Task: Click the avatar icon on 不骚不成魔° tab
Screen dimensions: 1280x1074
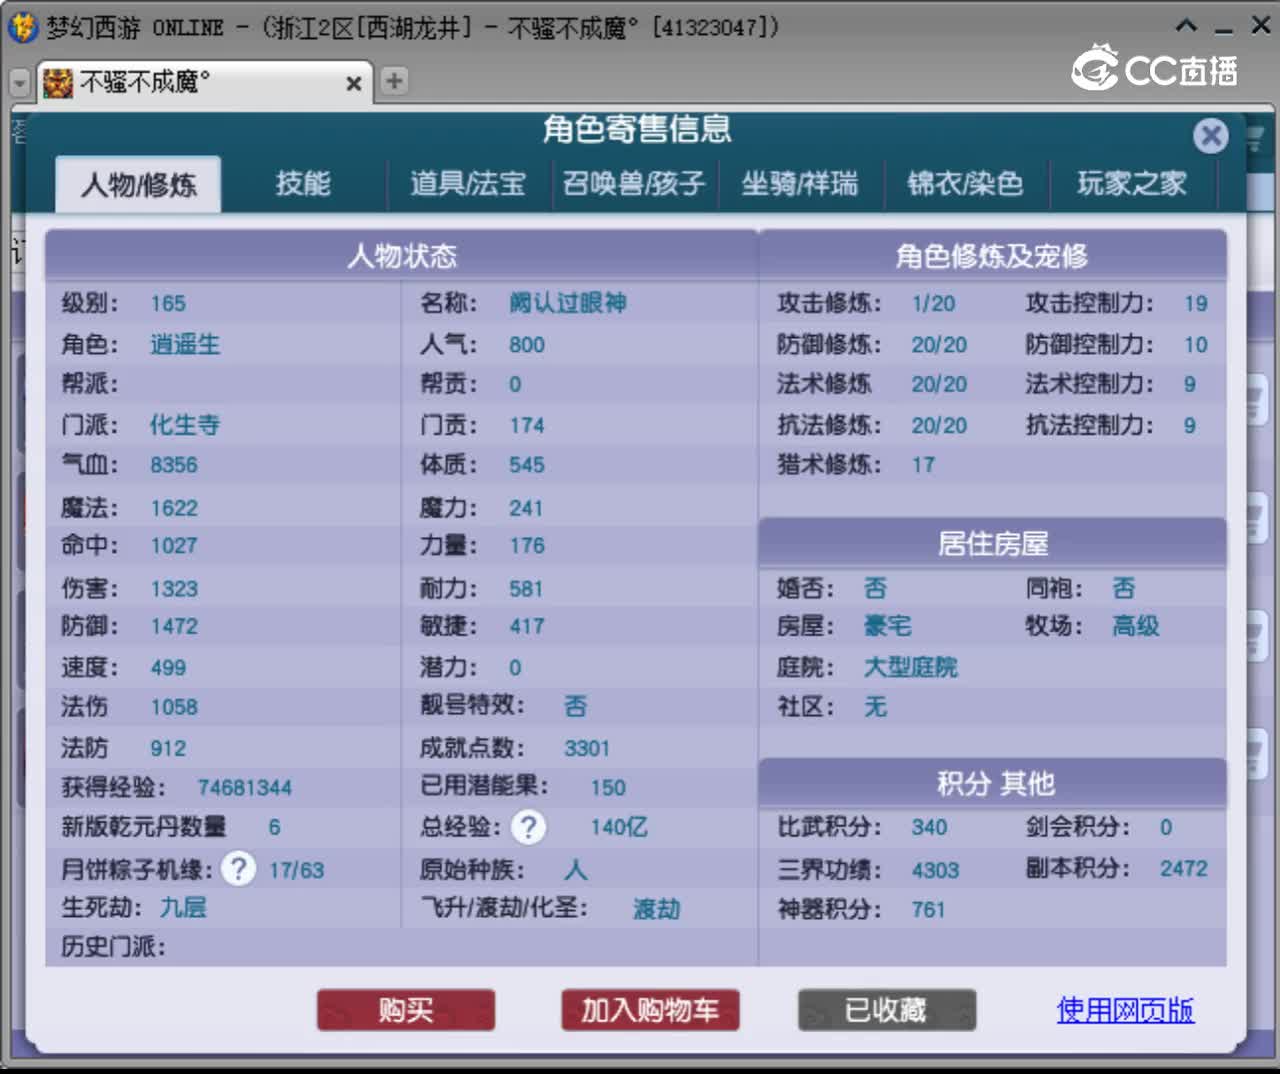Action: tap(58, 82)
